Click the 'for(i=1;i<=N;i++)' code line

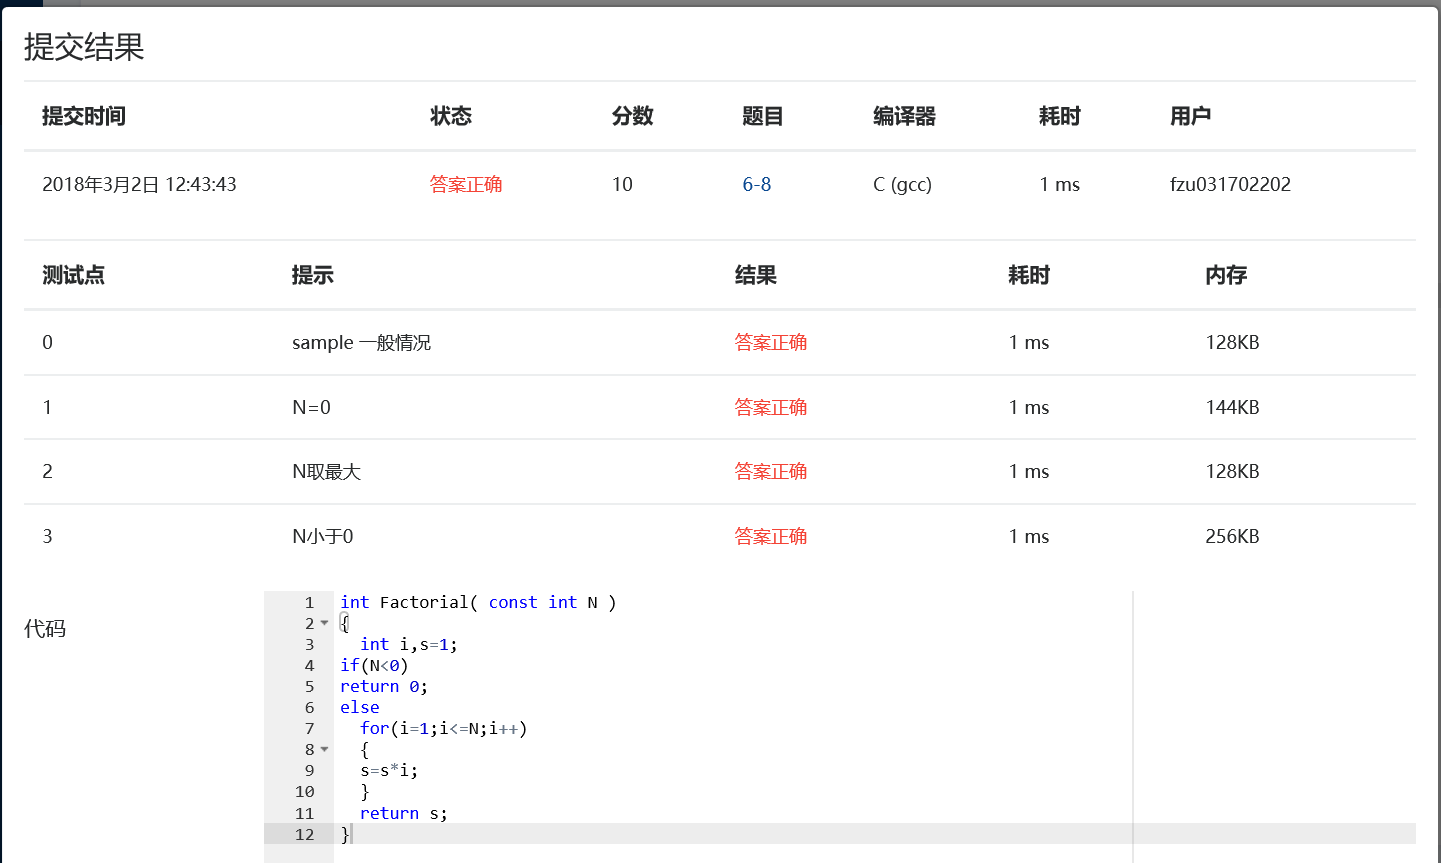[x=443, y=729]
